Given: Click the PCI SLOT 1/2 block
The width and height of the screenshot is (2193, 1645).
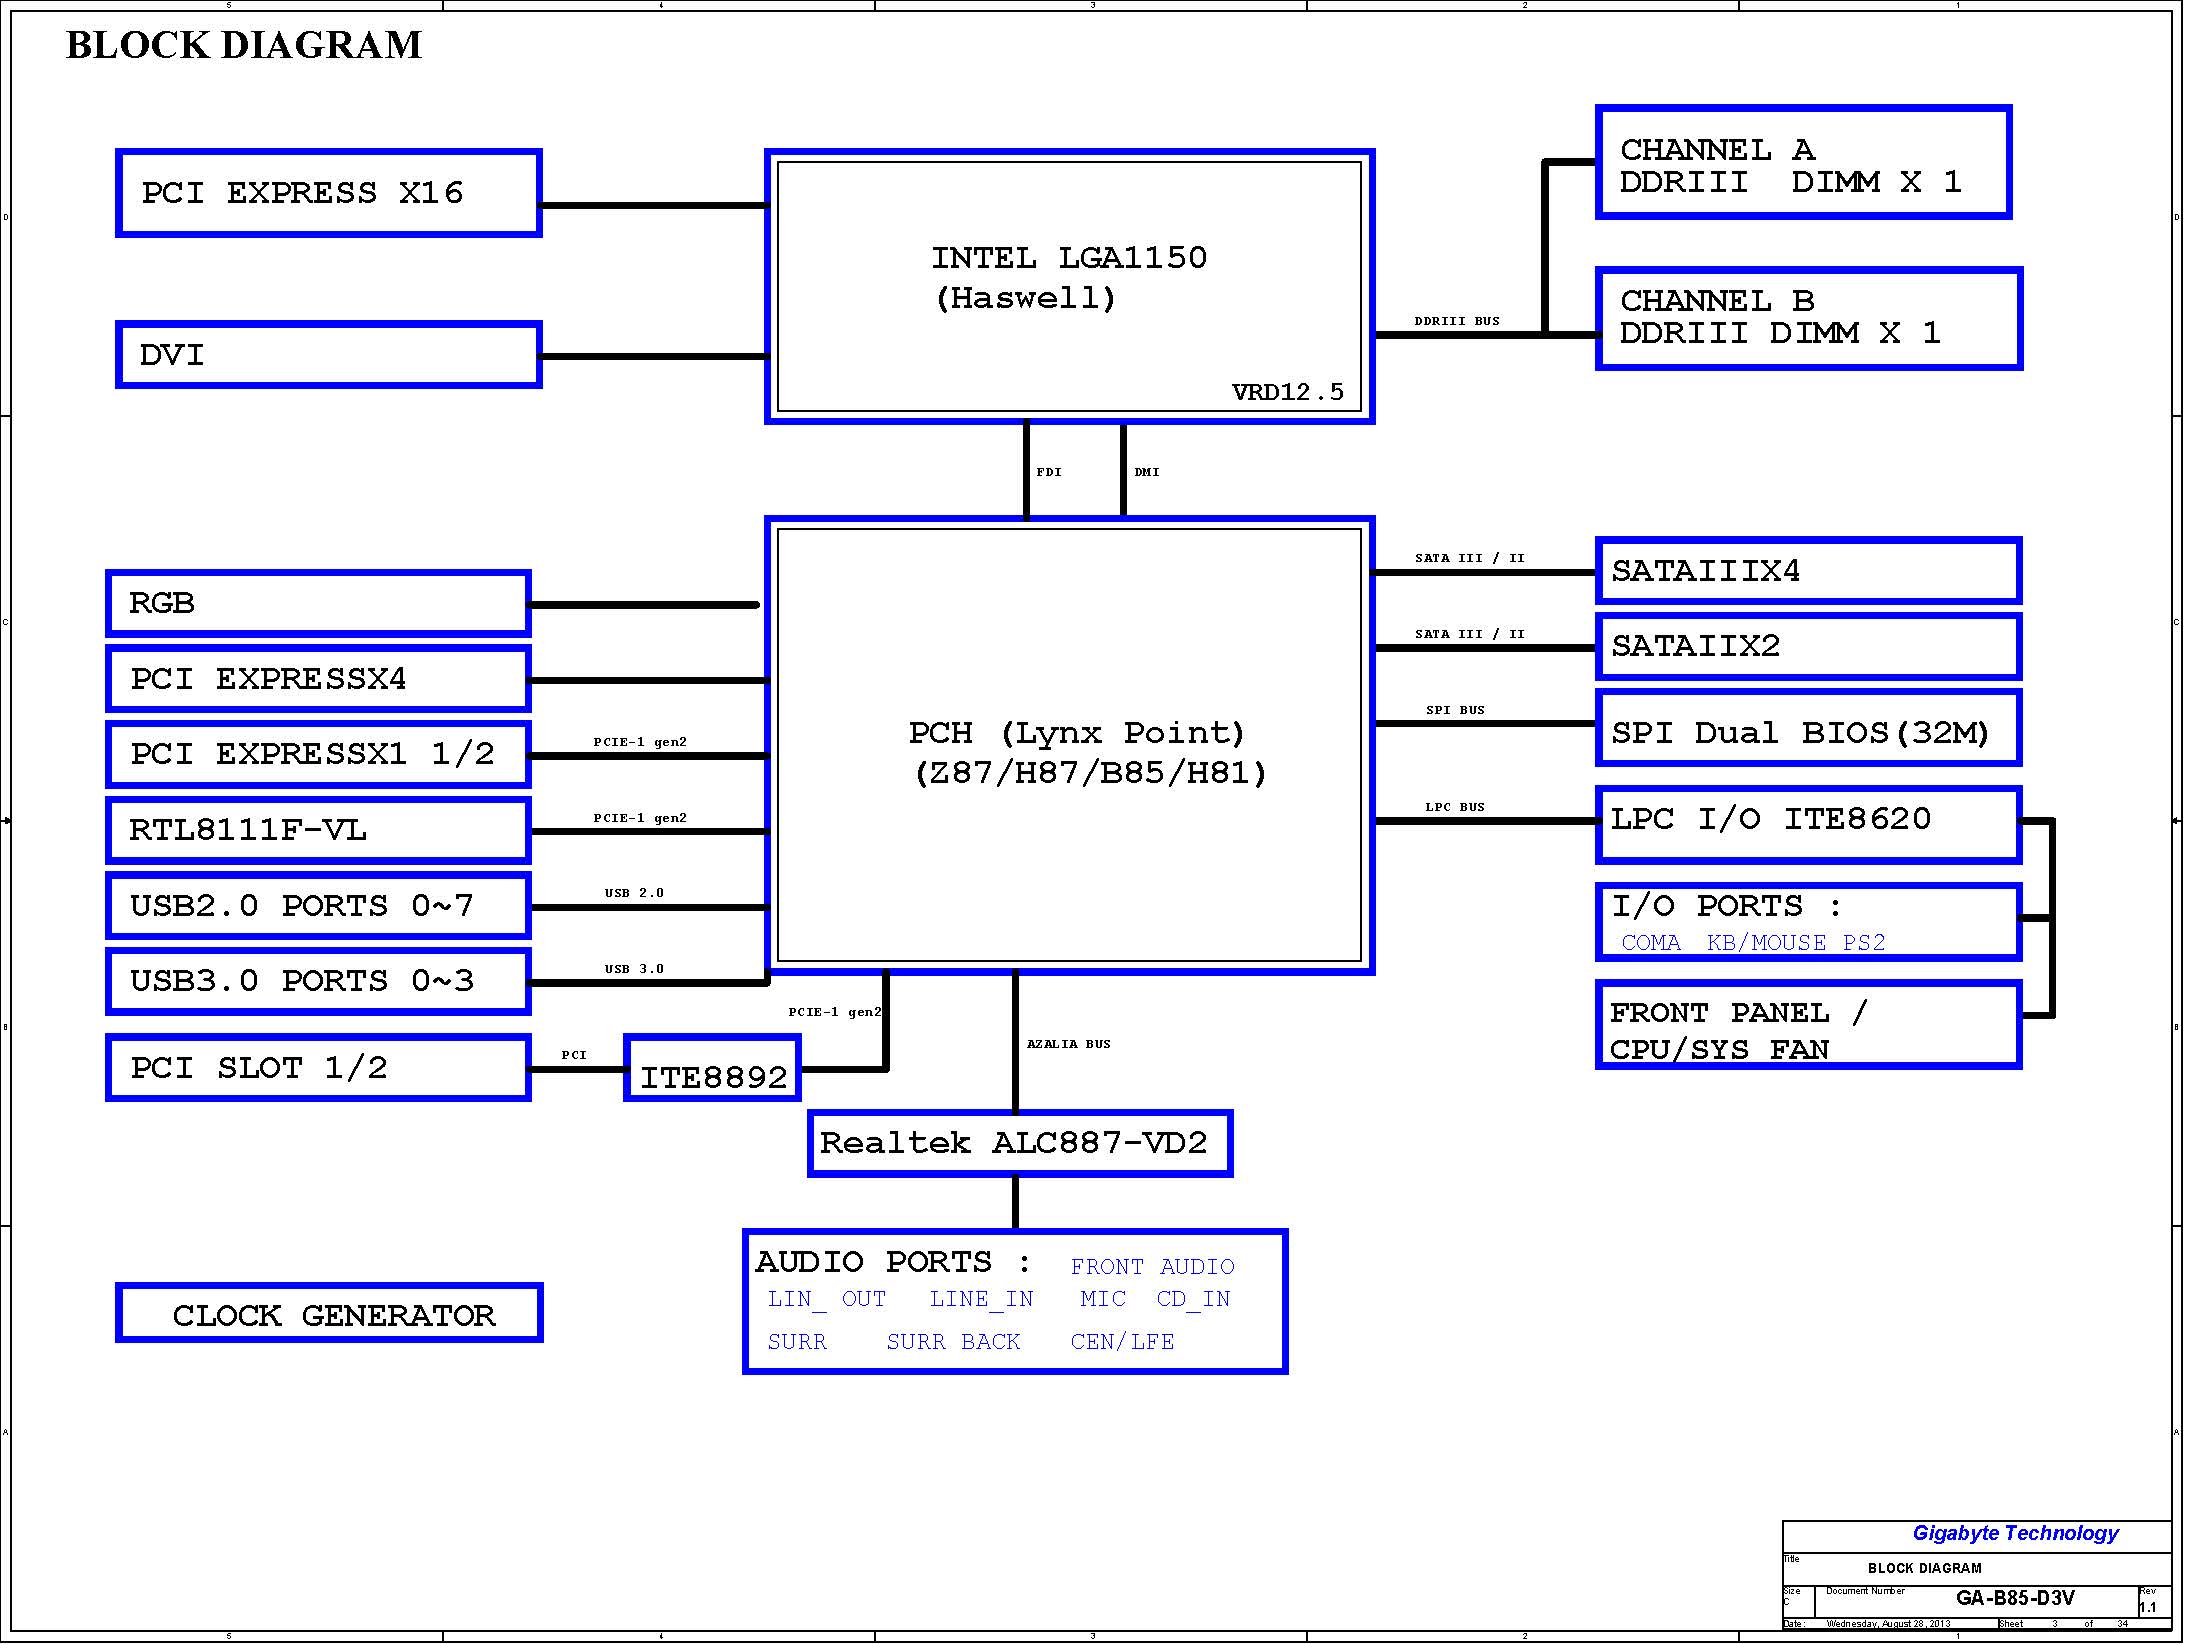Looking at the screenshot, I should [318, 1068].
